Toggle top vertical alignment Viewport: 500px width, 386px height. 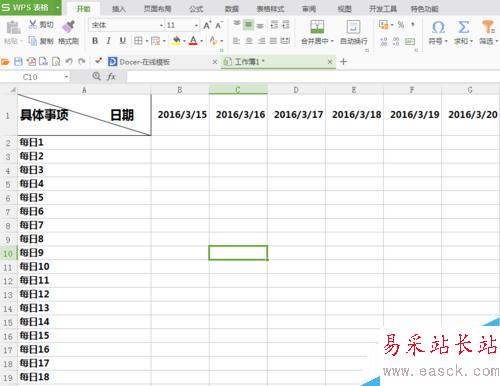237,24
